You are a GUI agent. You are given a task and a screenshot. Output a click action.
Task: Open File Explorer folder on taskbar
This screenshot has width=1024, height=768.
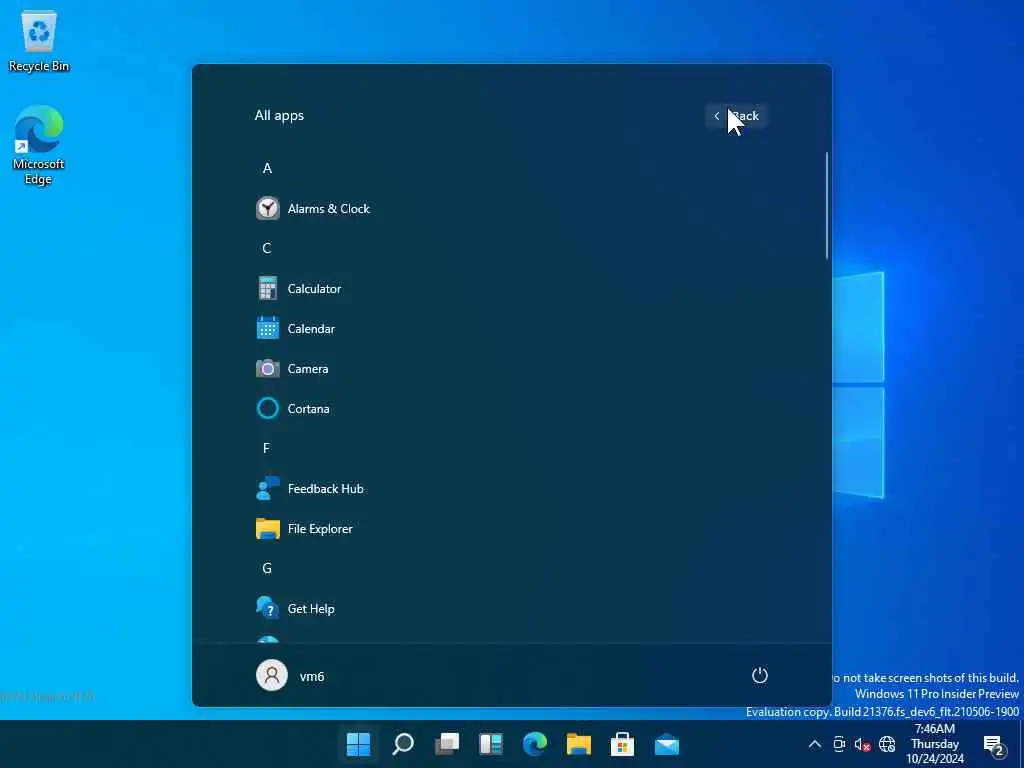(x=579, y=744)
